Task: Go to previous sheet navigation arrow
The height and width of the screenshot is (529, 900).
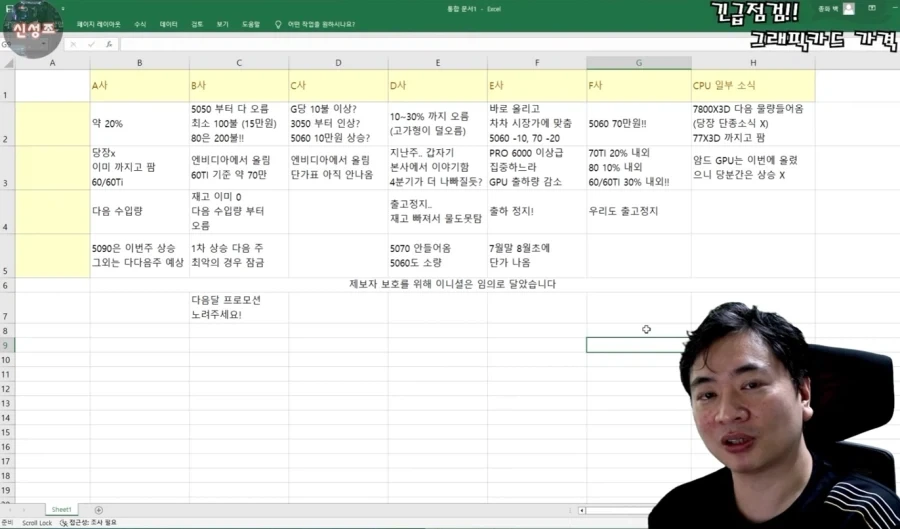Action: coord(10,510)
